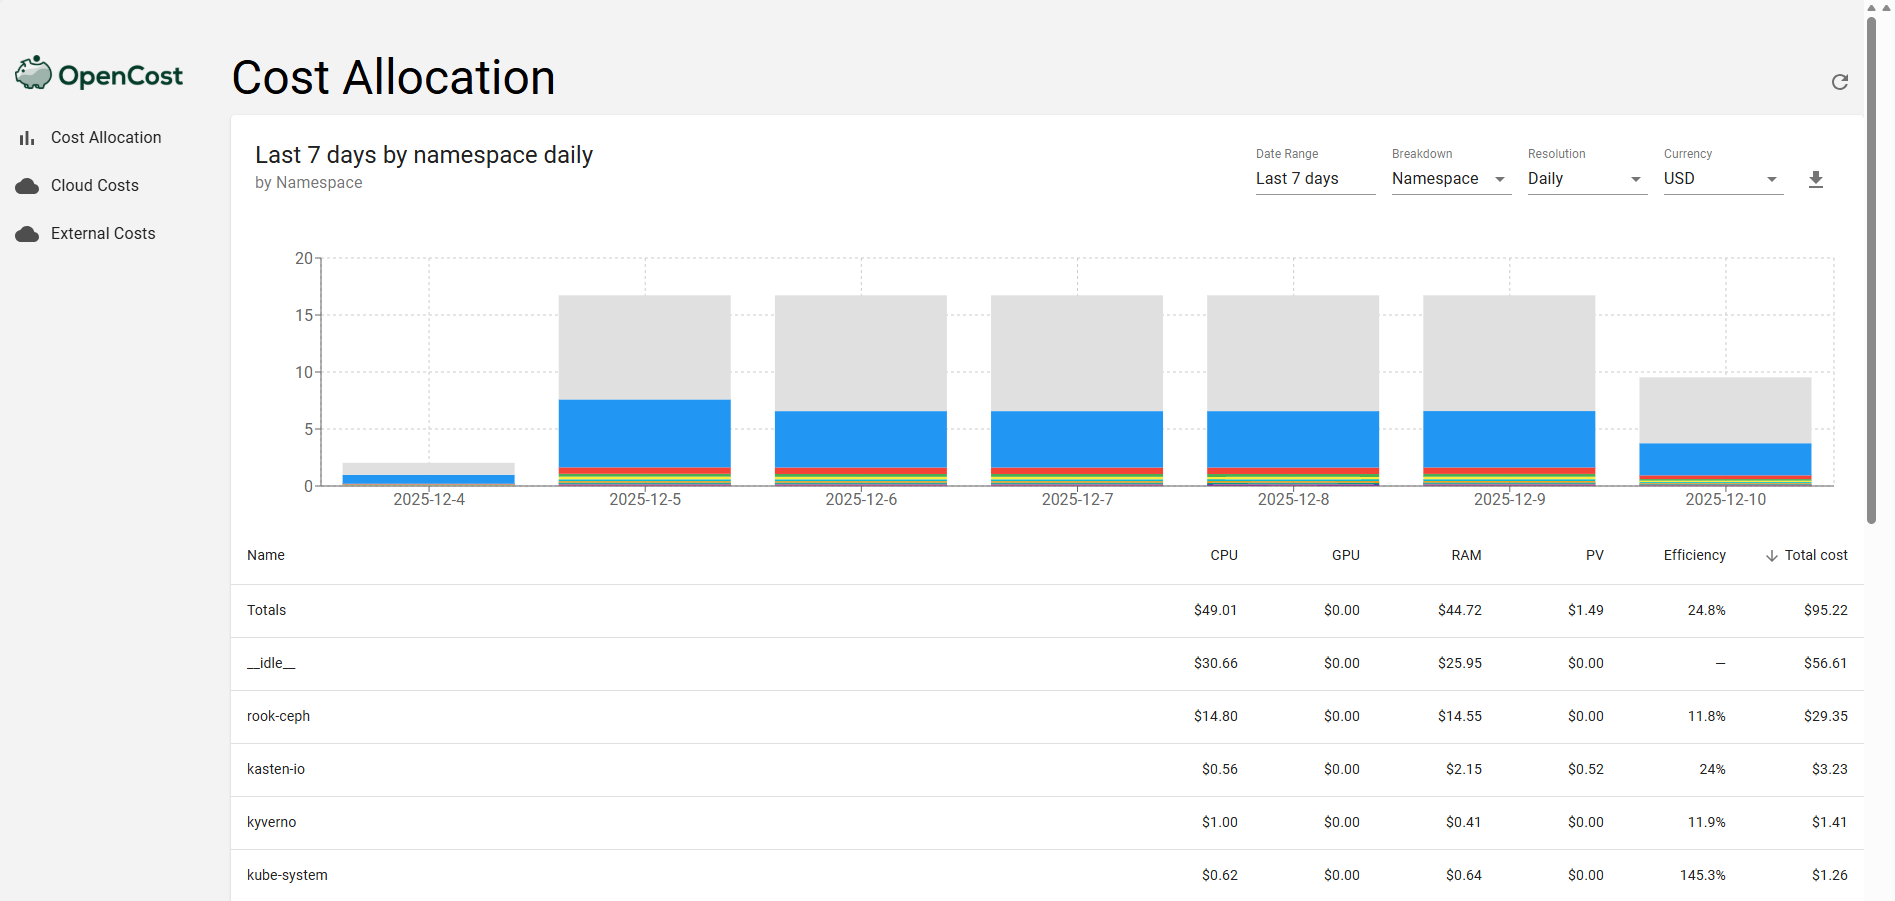Click the Breakdown dropdown arrow
This screenshot has width=1895, height=901.
[x=1499, y=179]
